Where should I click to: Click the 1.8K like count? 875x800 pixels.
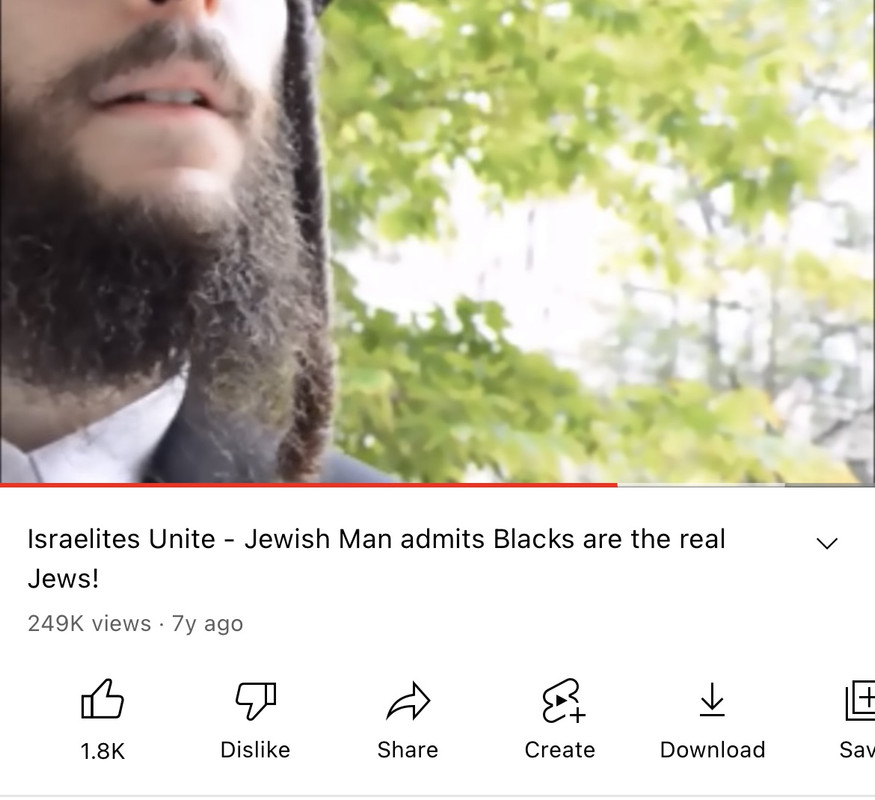tap(103, 751)
